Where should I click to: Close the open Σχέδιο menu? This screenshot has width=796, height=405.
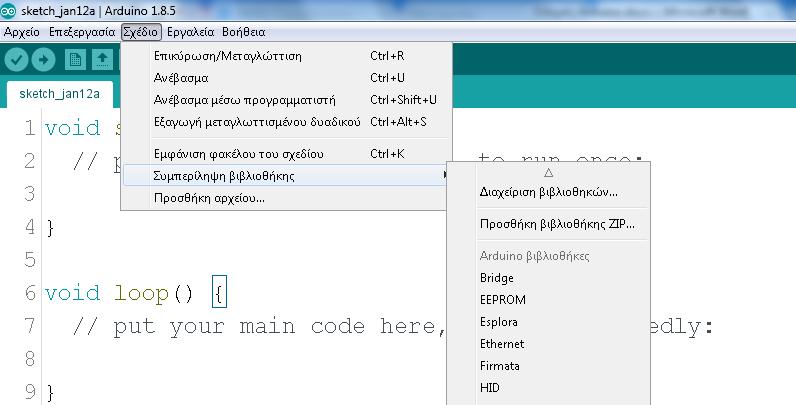141,32
